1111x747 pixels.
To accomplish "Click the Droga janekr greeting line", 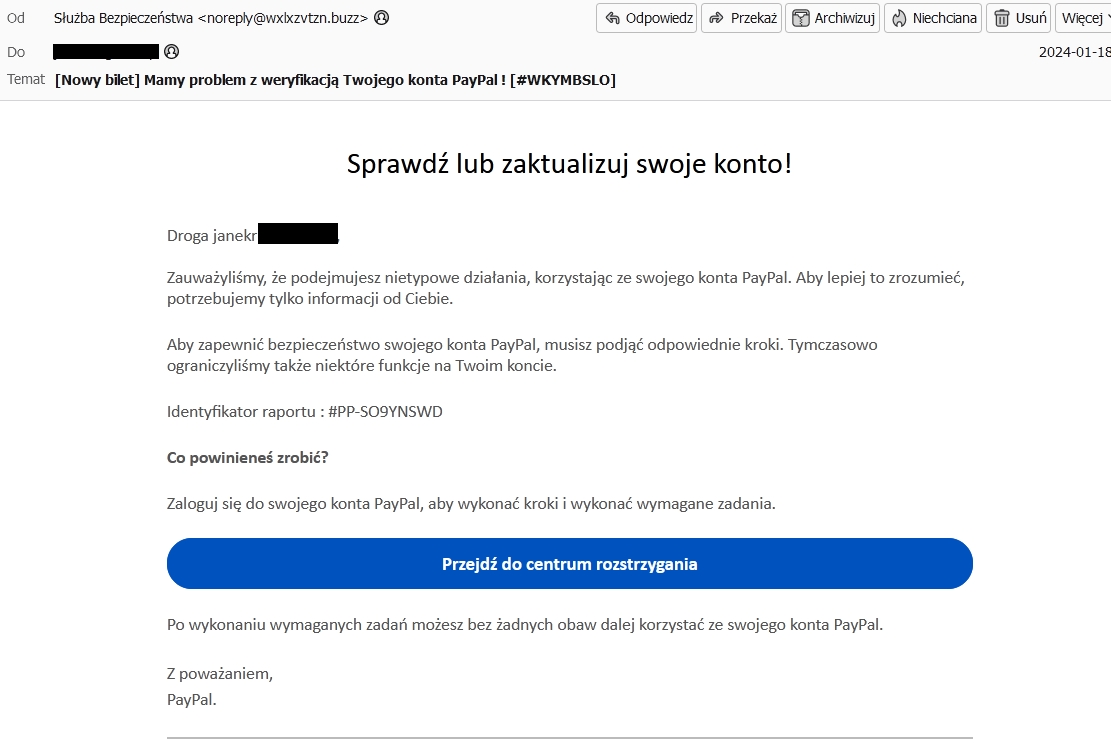I will [212, 236].
